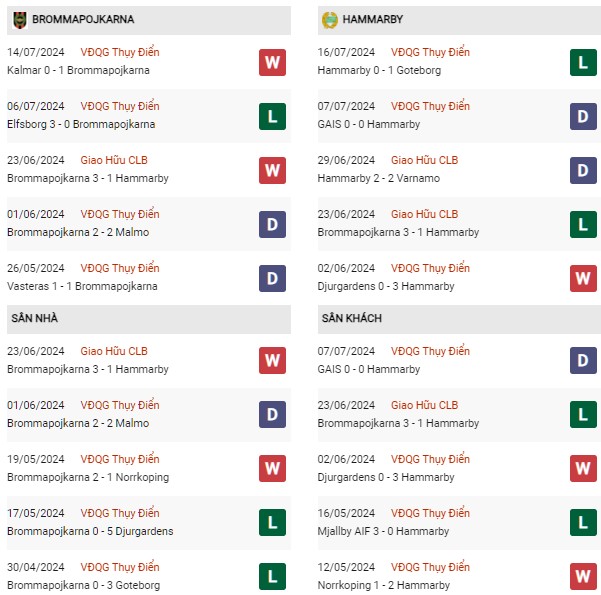This screenshot has height=595, width=601.
Task: Open the HAMMARBY team header
Action: [459, 20]
